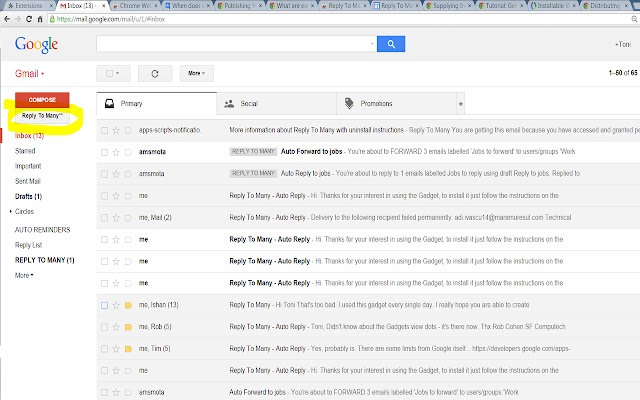This screenshot has width=640, height=400.
Task: Open the More actions dropdown in toolbar
Action: pos(197,73)
